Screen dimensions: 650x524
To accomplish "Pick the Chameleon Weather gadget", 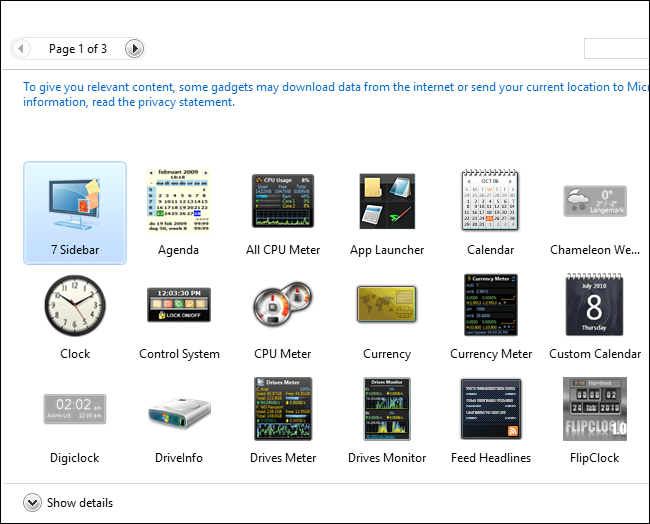I will coord(595,202).
